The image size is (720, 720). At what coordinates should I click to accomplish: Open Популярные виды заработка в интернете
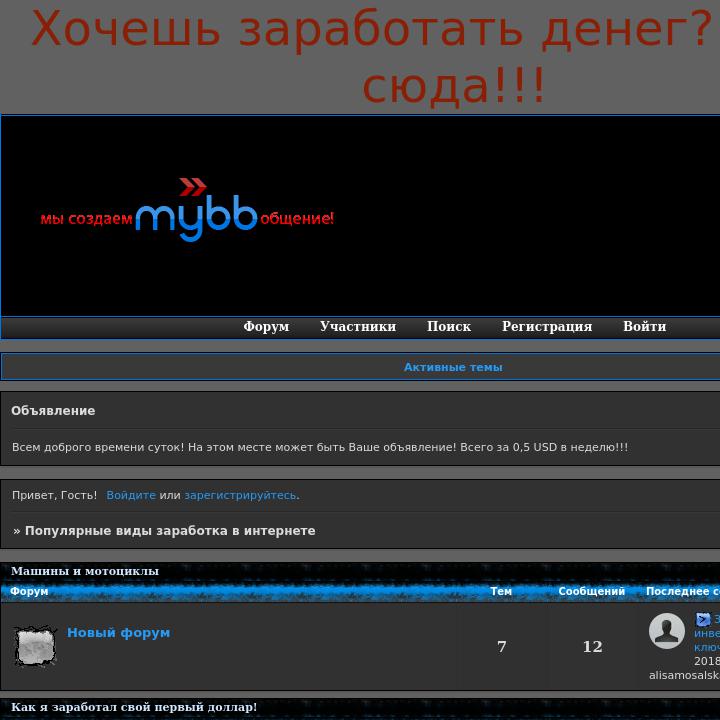point(170,531)
